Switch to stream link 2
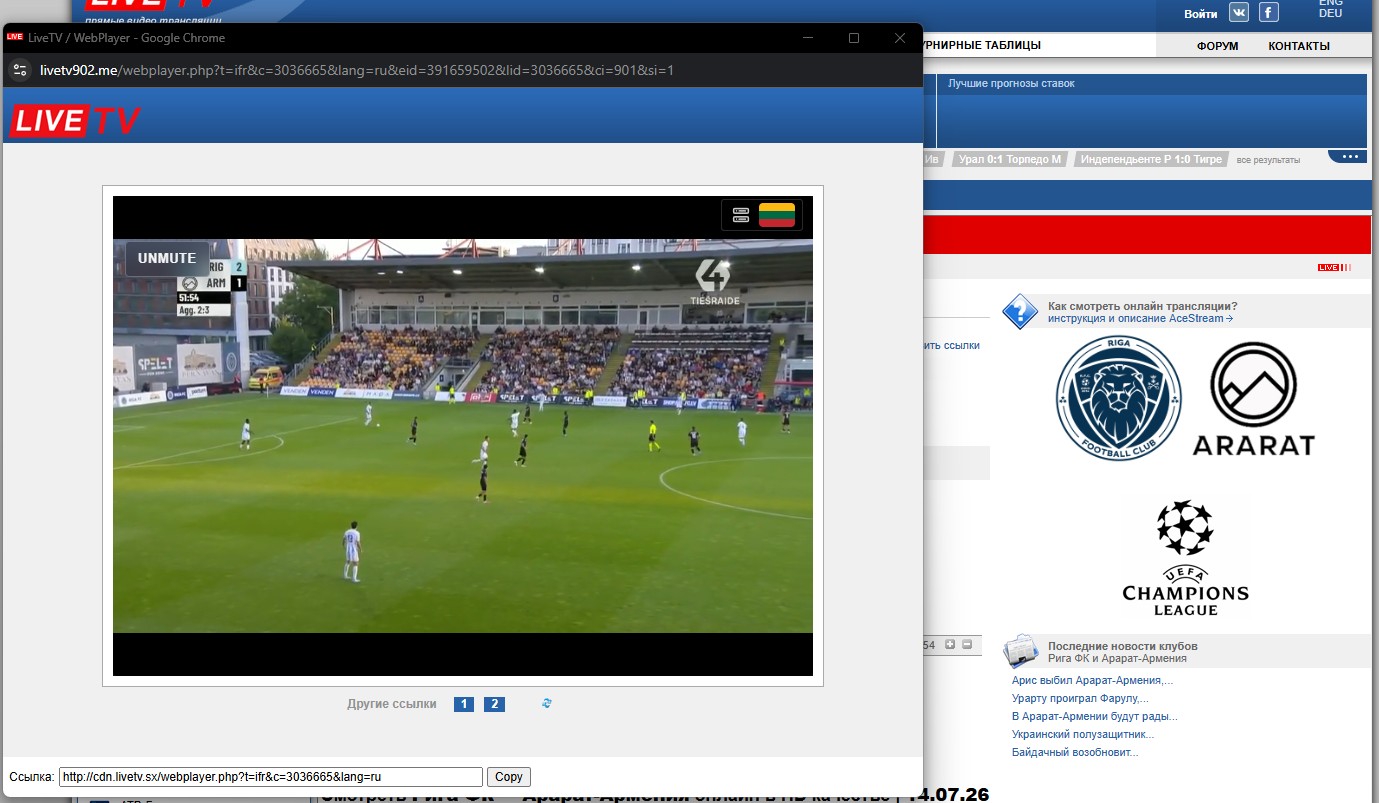Screen dimensions: 1379x803 tap(494, 704)
